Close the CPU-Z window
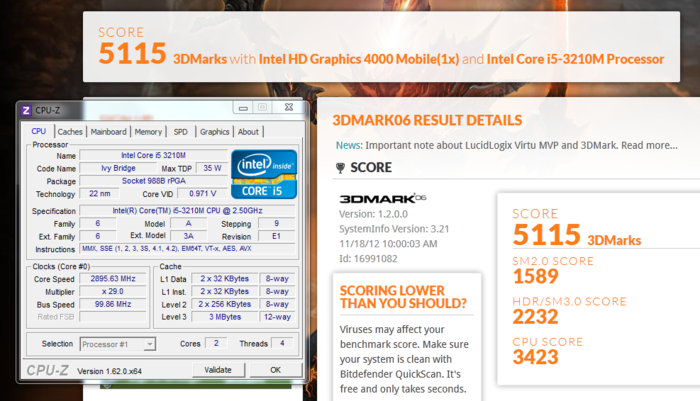 pyautogui.click(x=289, y=107)
